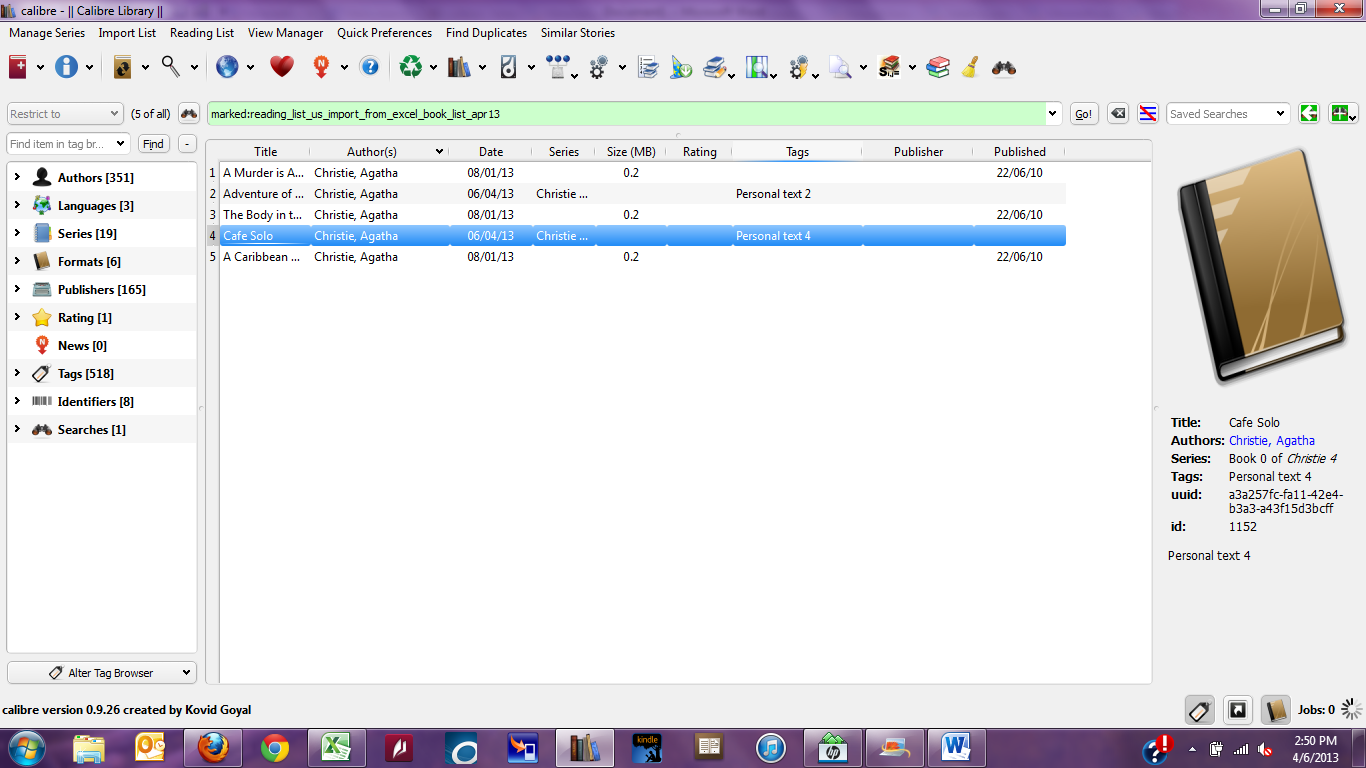The image size is (1366, 768).
Task: Click the broom clean-up icon
Action: pyautogui.click(x=970, y=67)
